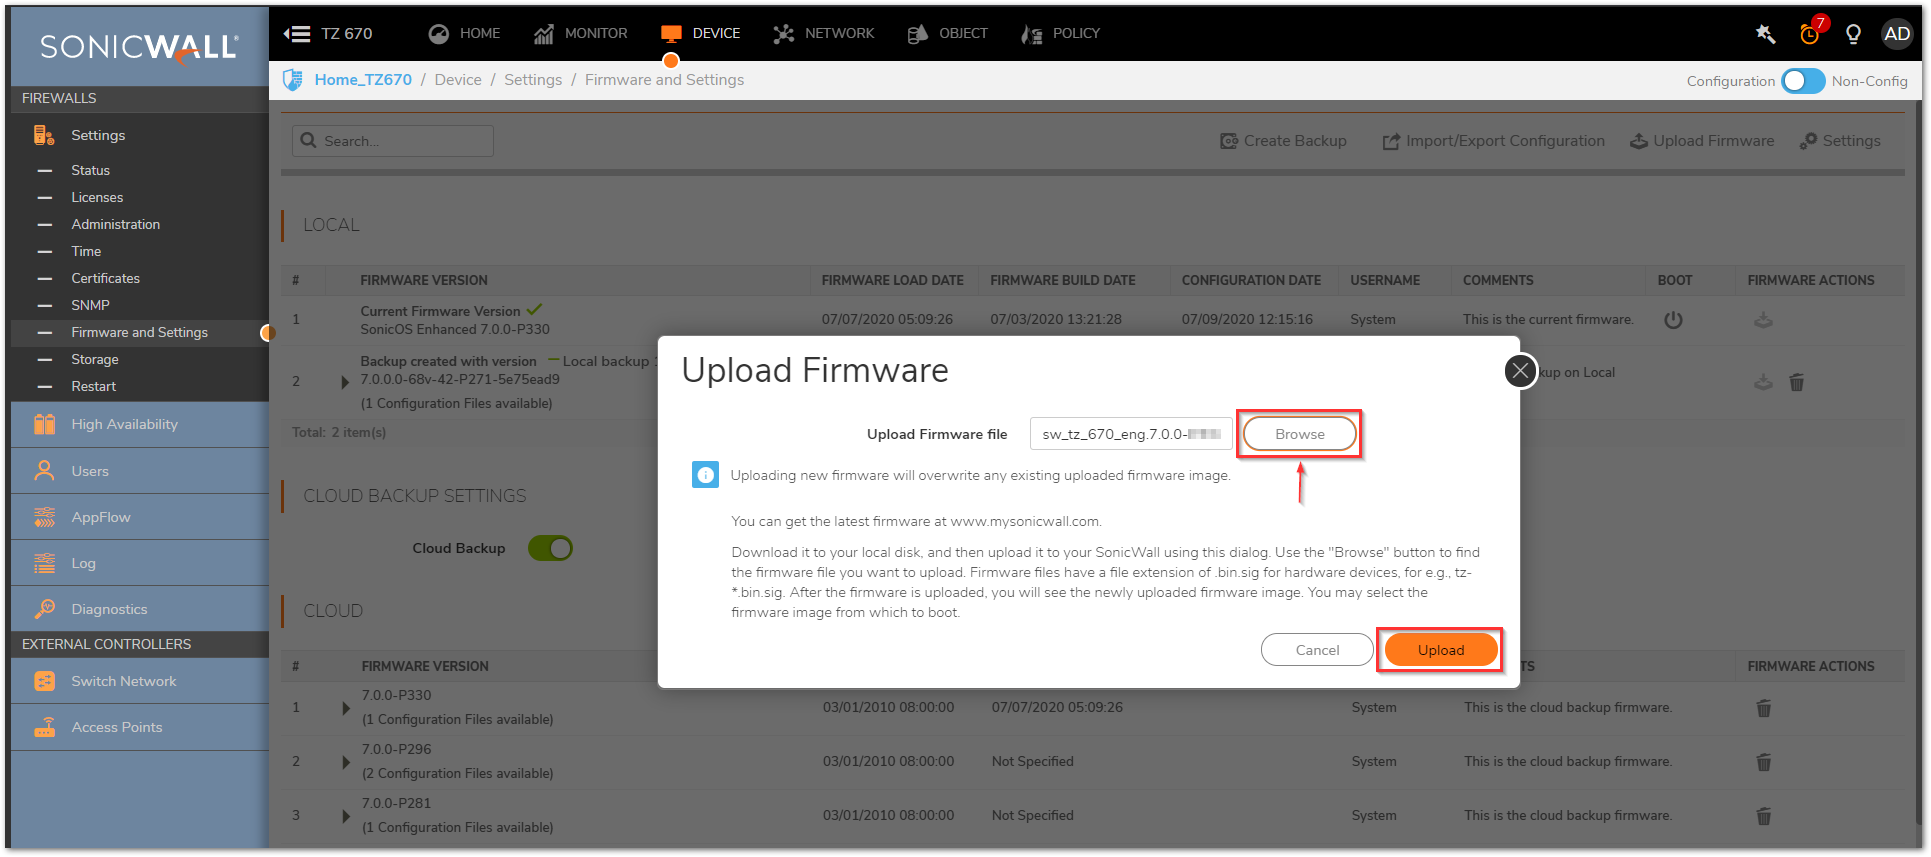Toggle the Configuration/Non-Config switch
This screenshot has width=1931, height=857.
point(1803,81)
